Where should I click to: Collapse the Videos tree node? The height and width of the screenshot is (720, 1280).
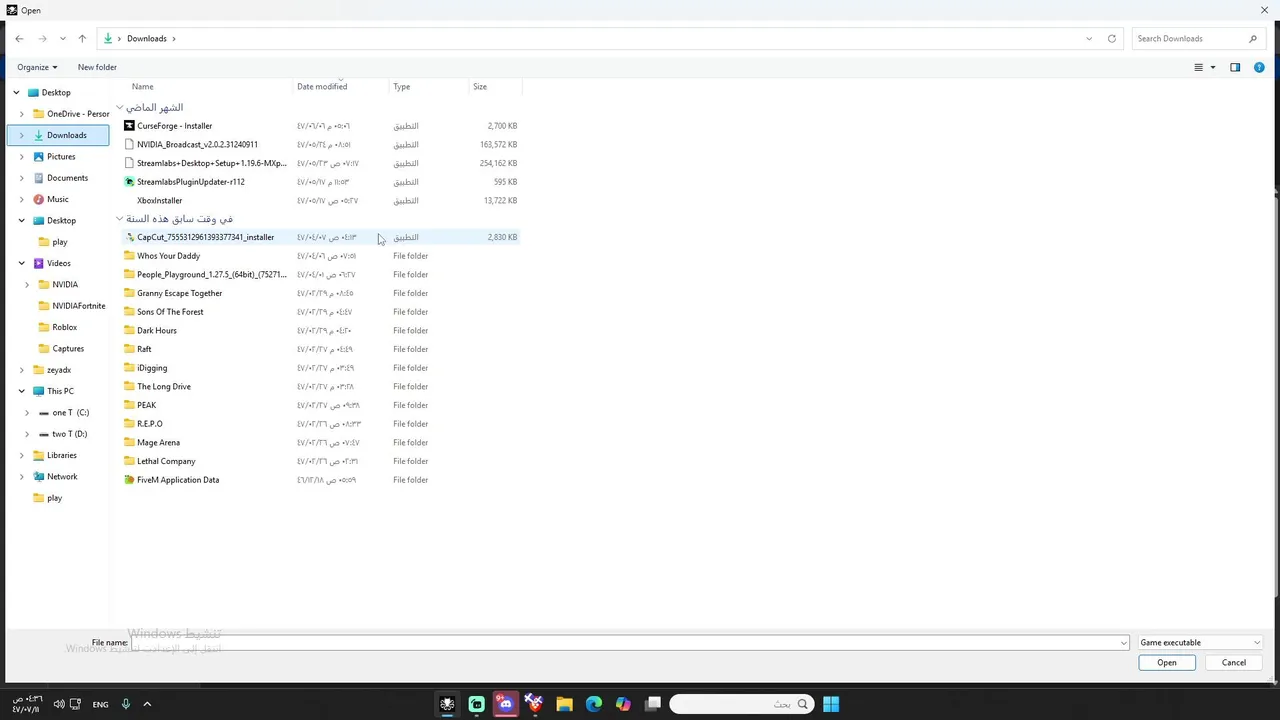(x=22, y=263)
